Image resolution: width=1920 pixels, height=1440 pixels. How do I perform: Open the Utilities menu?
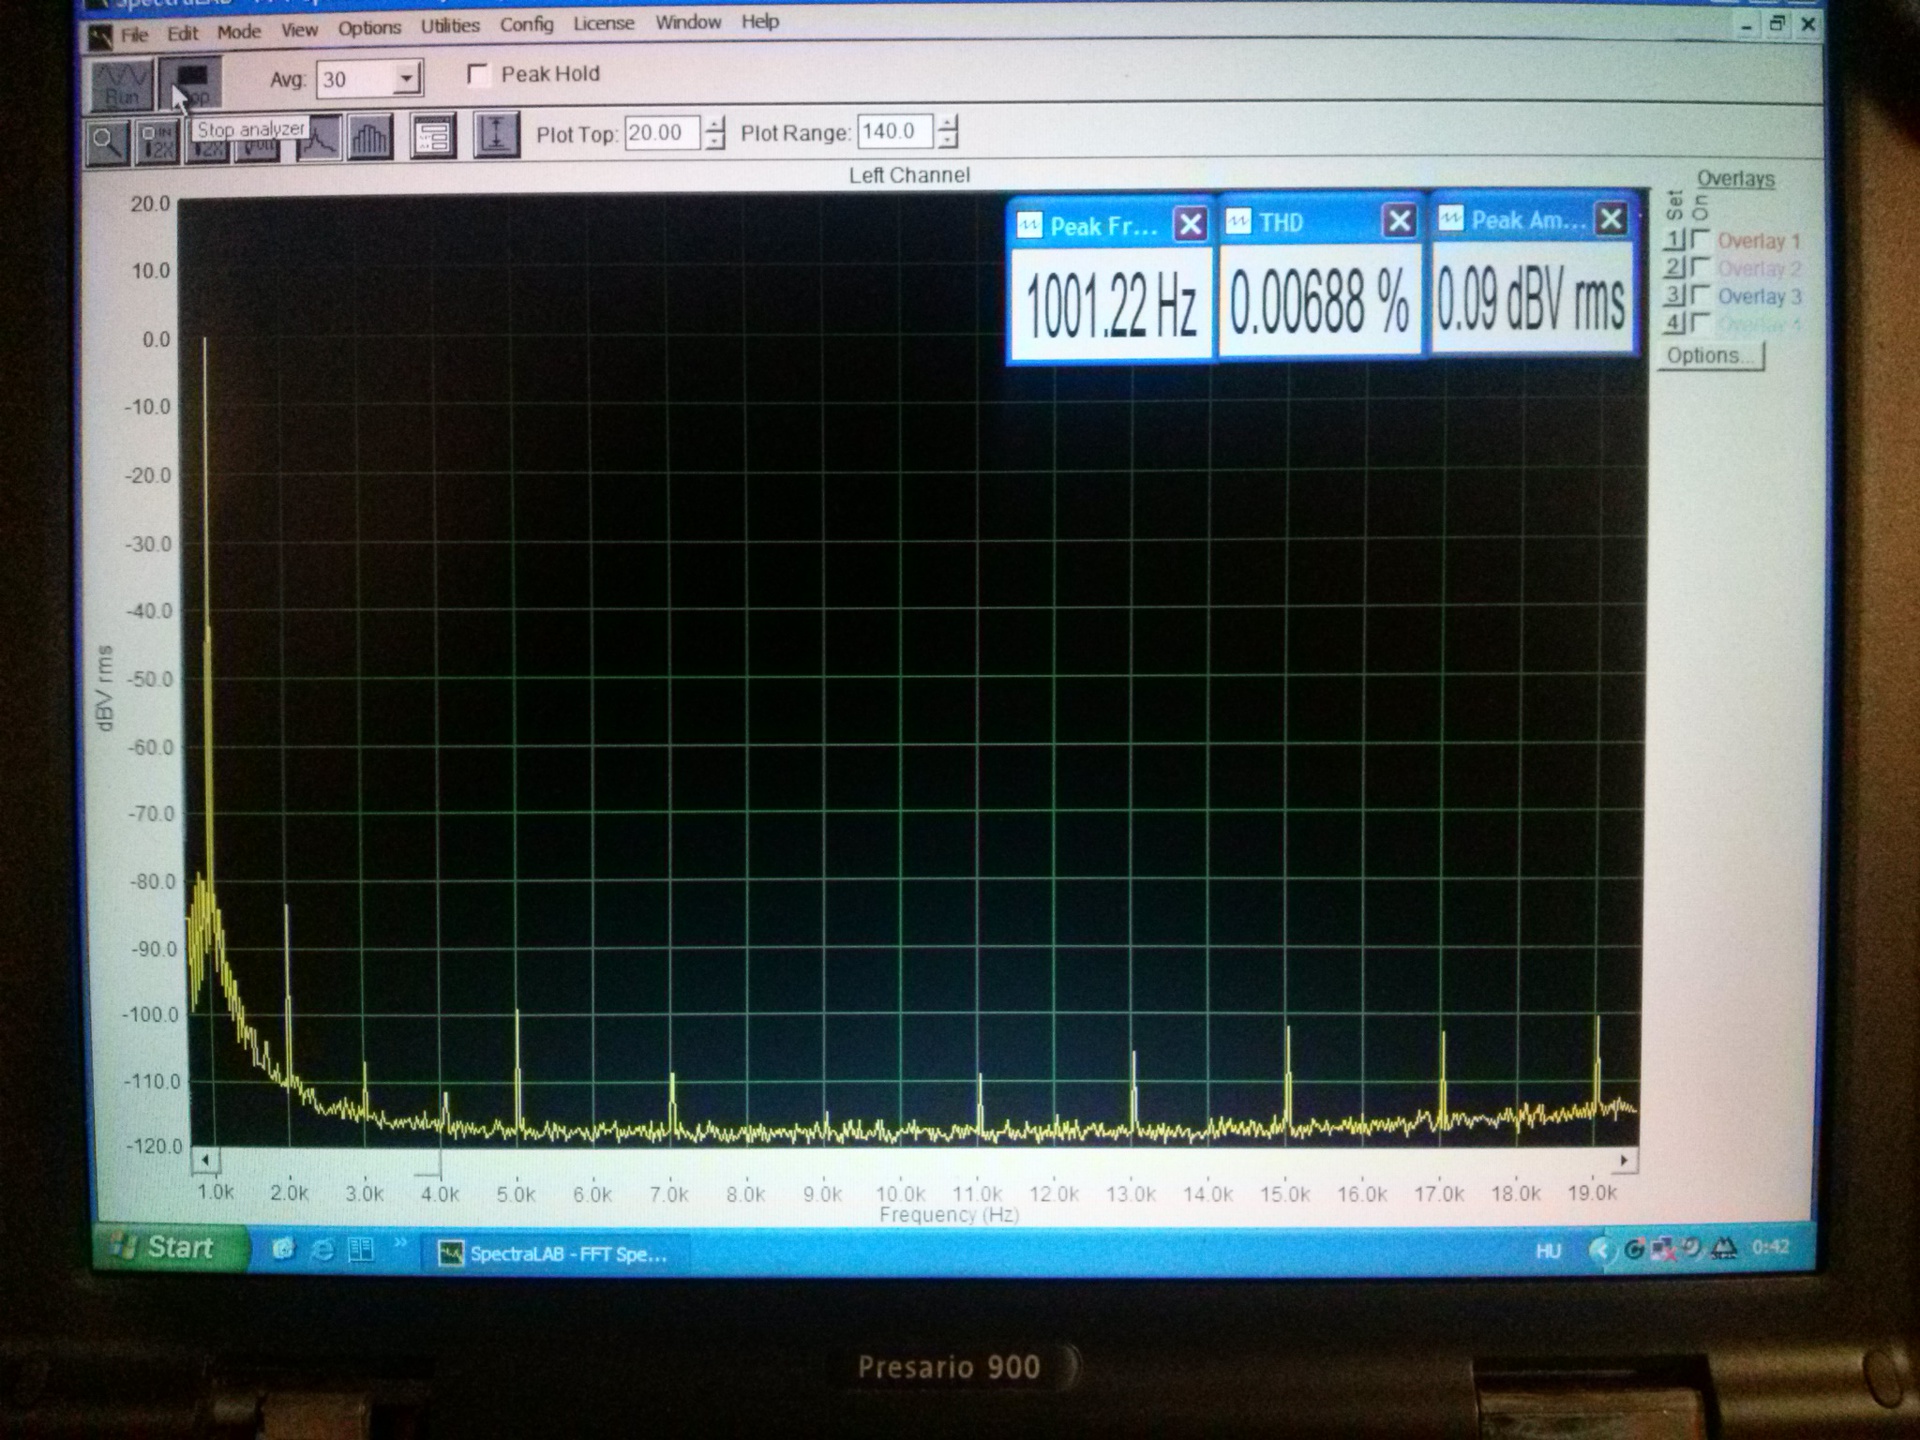(449, 26)
